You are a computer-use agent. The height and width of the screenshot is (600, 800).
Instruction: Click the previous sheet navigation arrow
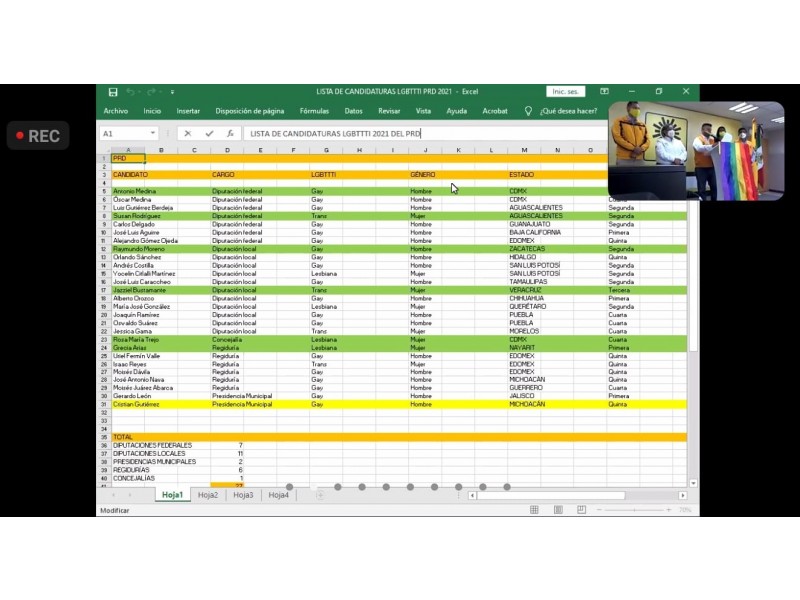point(113,495)
